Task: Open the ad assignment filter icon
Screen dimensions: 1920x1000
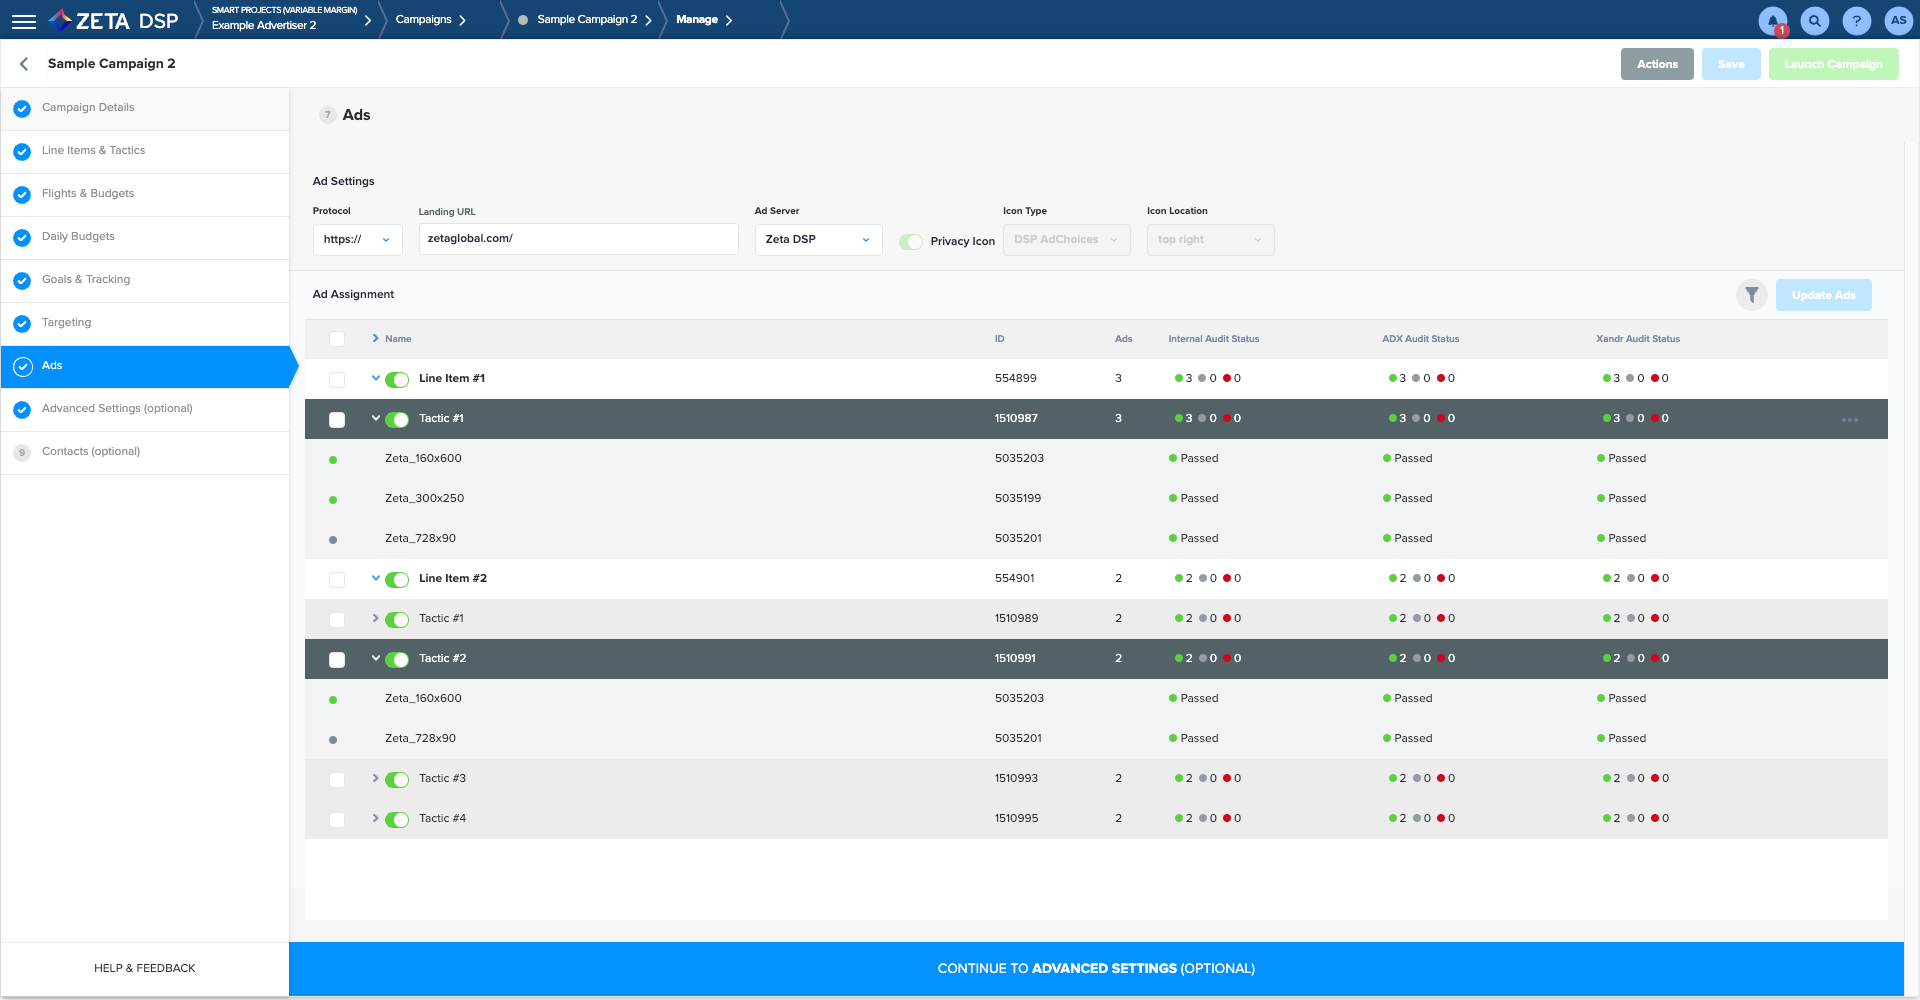Action: click(1751, 295)
